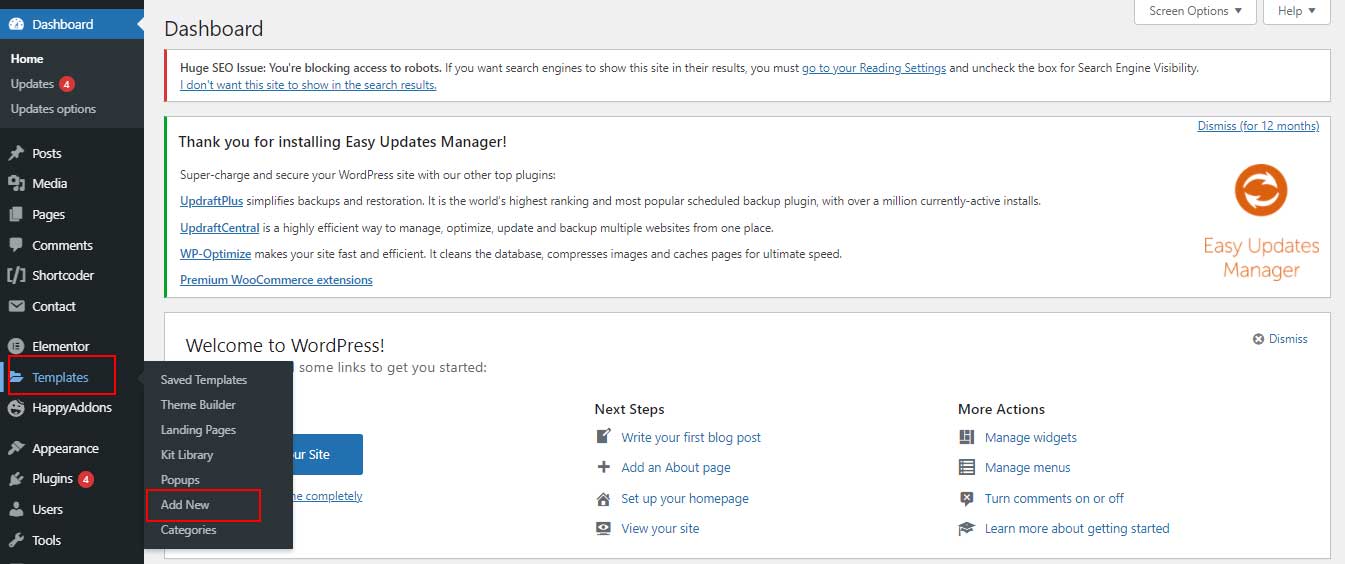Click the Tools wrench icon
This screenshot has height=564, width=1345.
pyautogui.click(x=16, y=540)
